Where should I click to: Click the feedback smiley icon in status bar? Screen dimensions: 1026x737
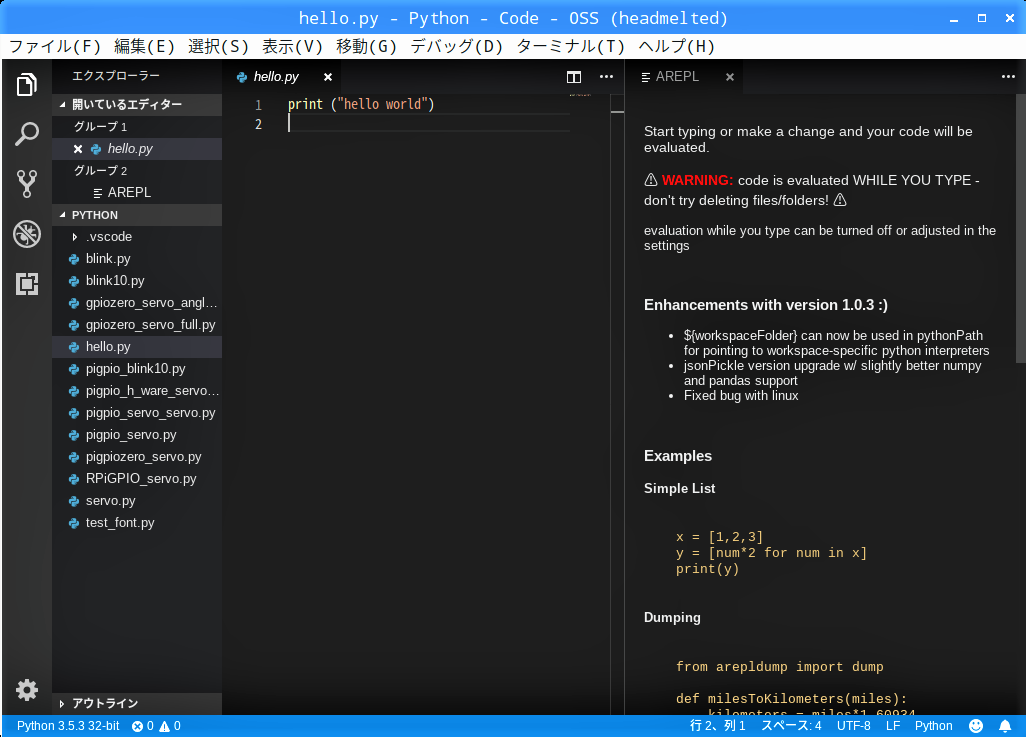pyautogui.click(x=976, y=726)
